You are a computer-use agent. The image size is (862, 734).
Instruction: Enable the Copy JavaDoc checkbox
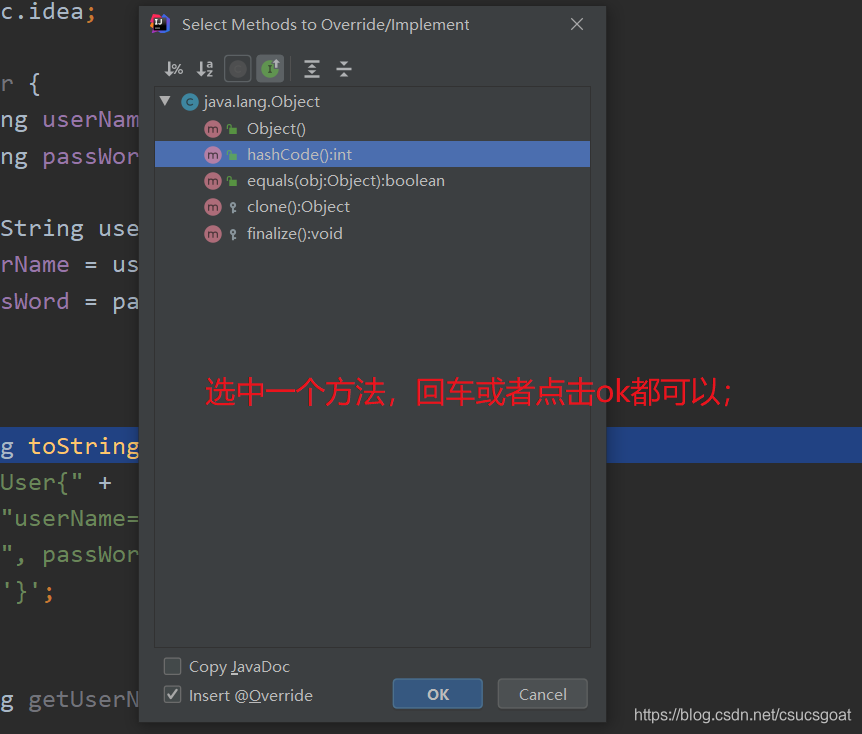(173, 666)
